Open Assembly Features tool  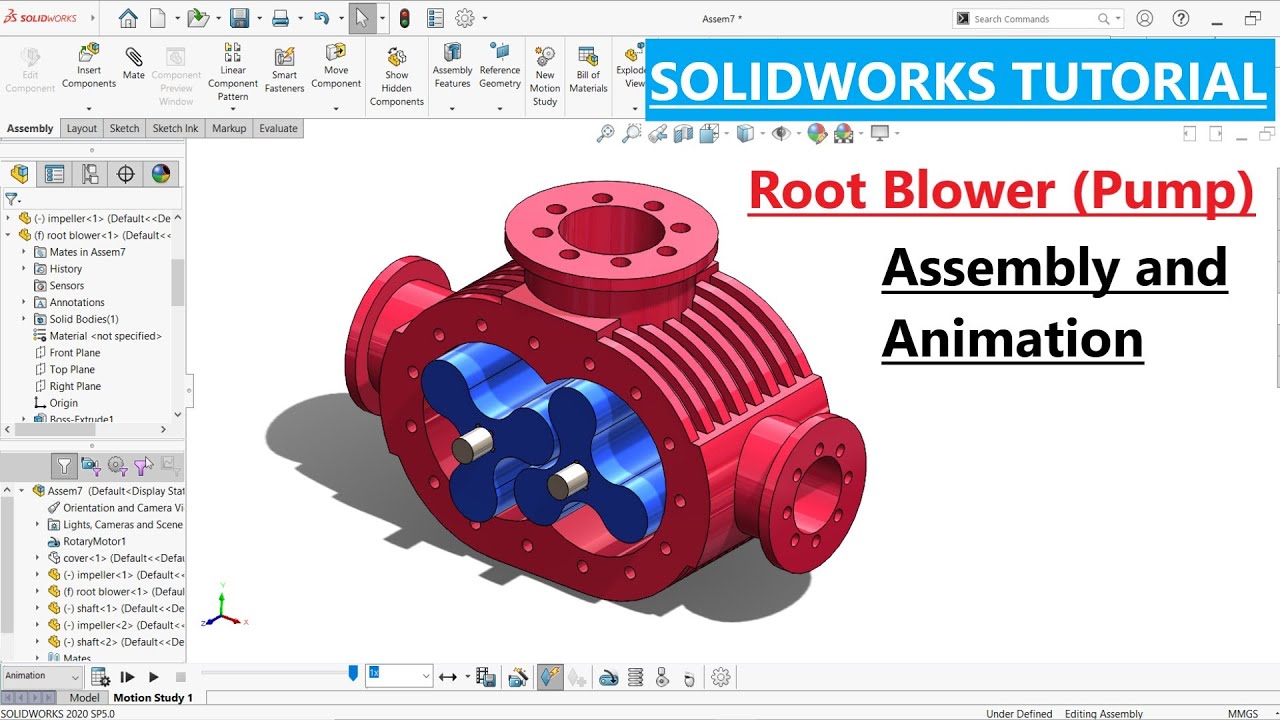(452, 66)
